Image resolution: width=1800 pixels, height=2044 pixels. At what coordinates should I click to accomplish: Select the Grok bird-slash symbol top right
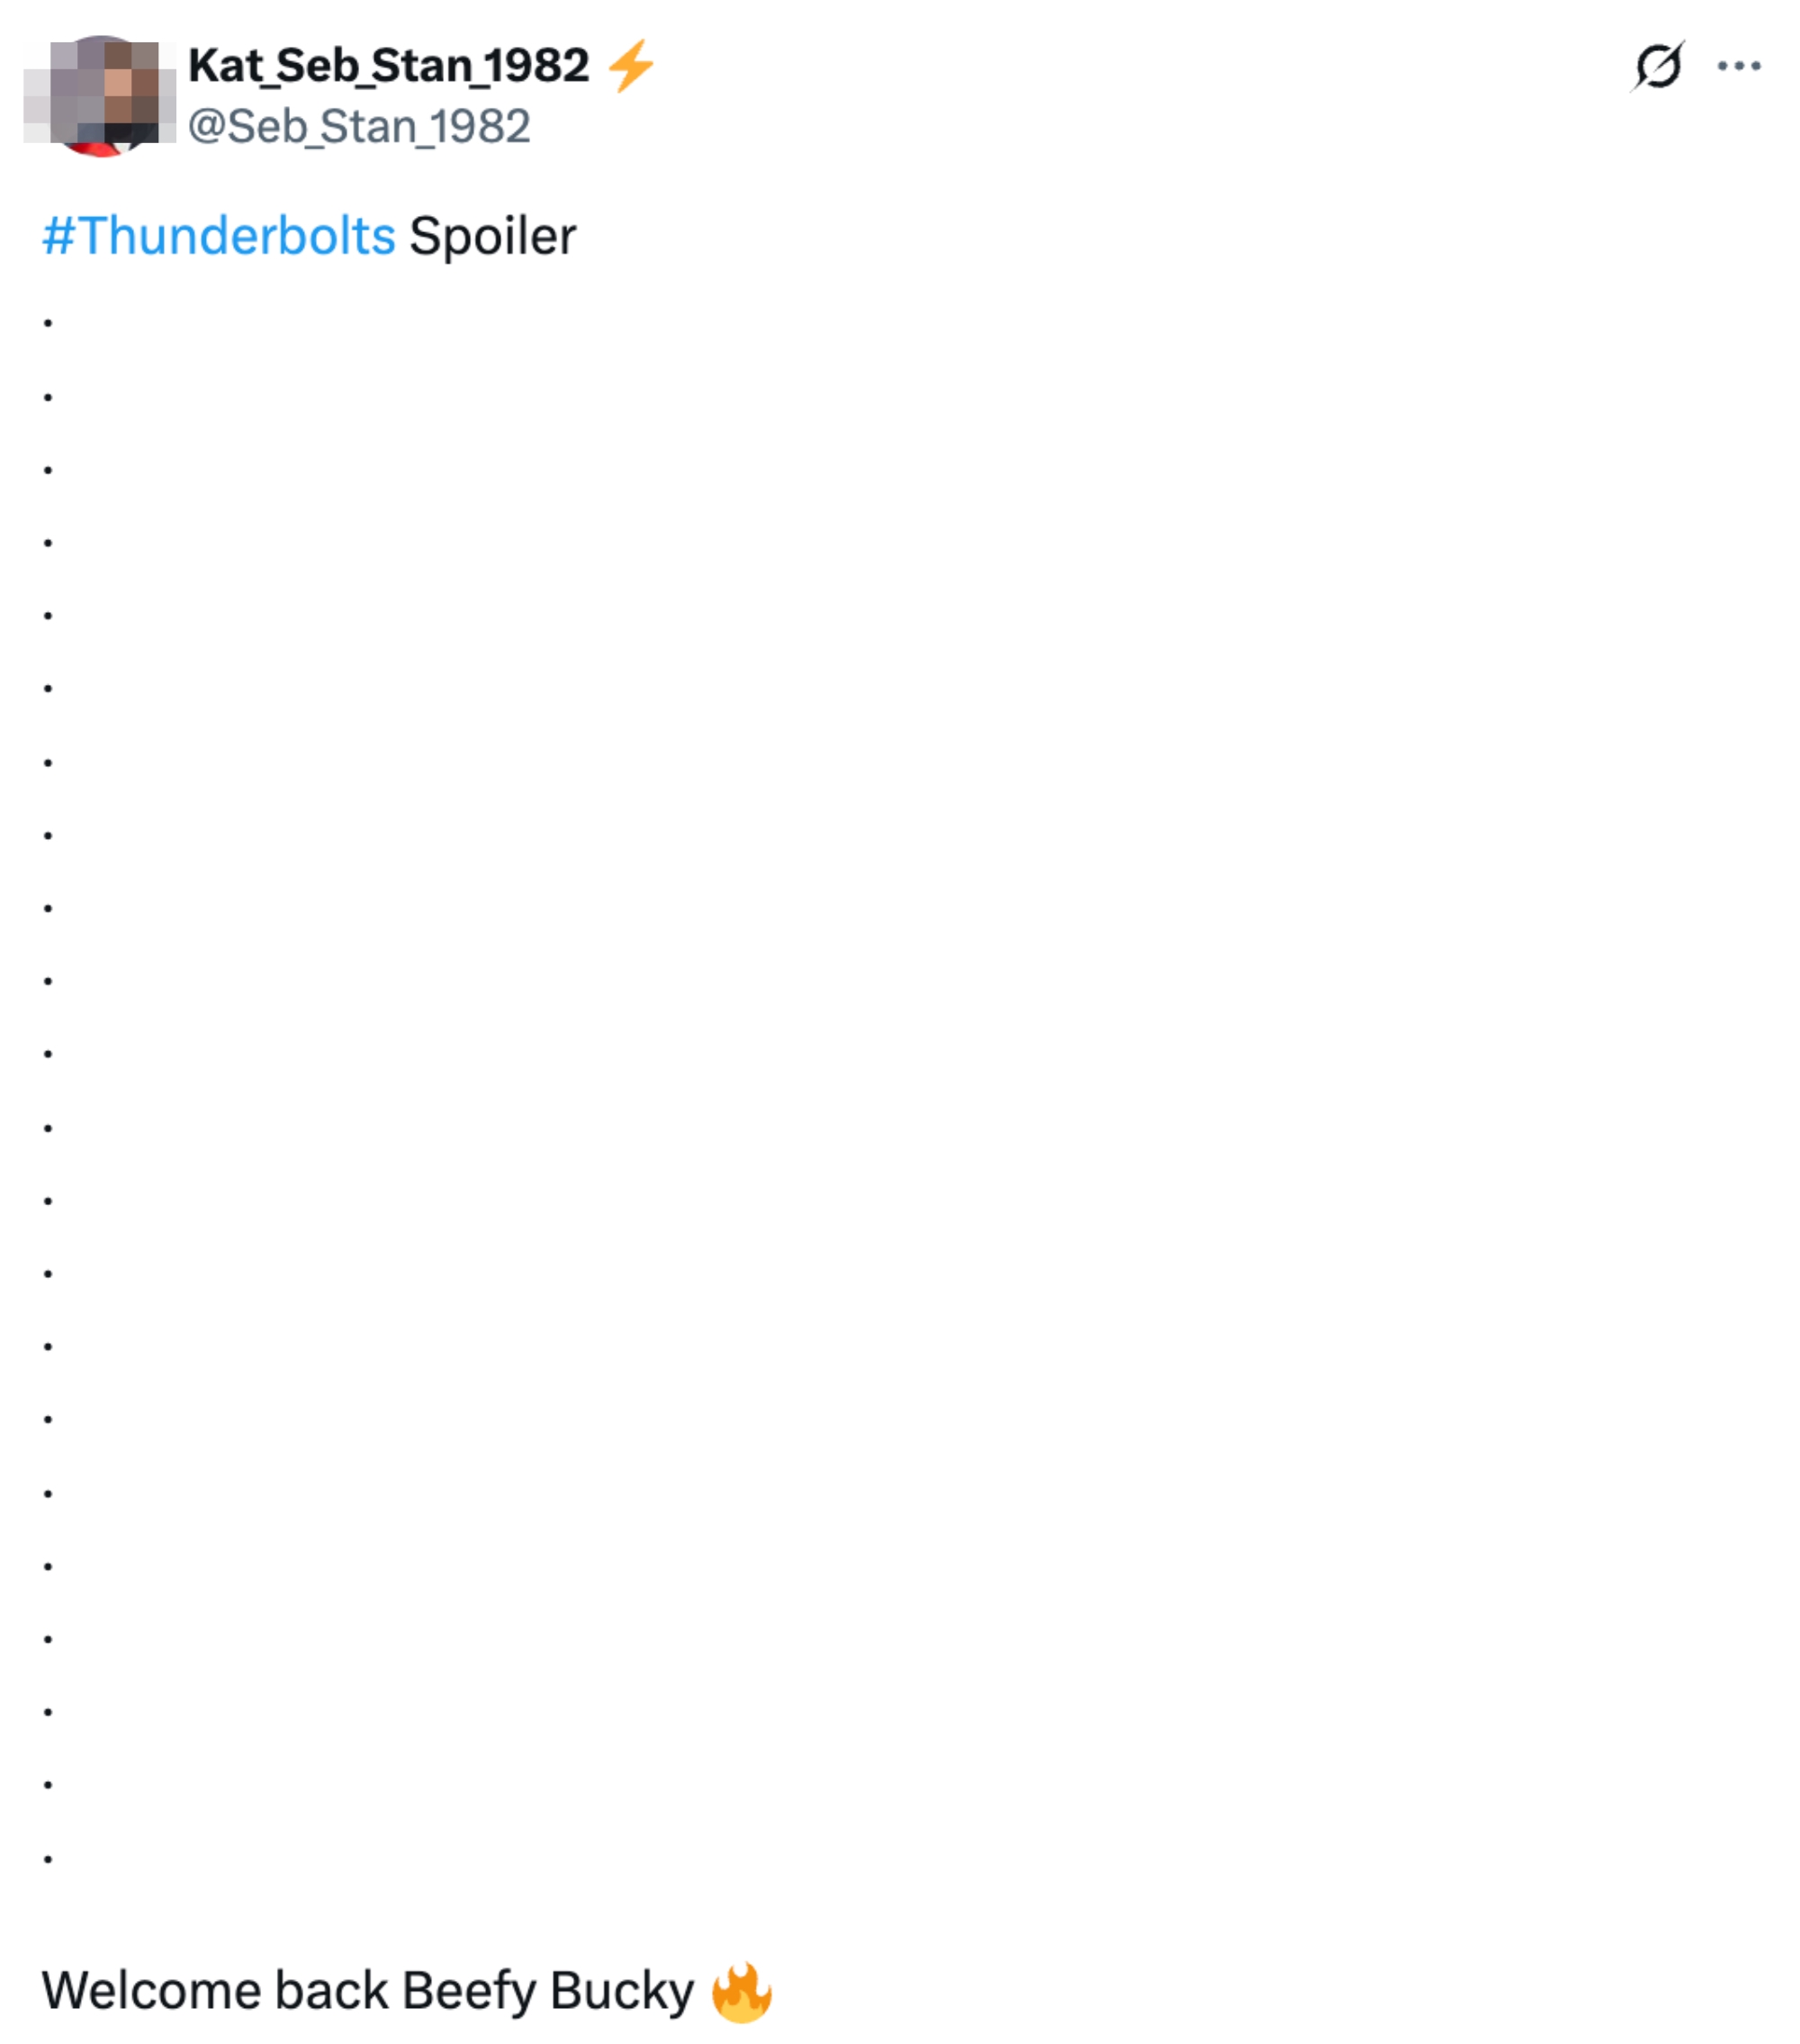1659,66
